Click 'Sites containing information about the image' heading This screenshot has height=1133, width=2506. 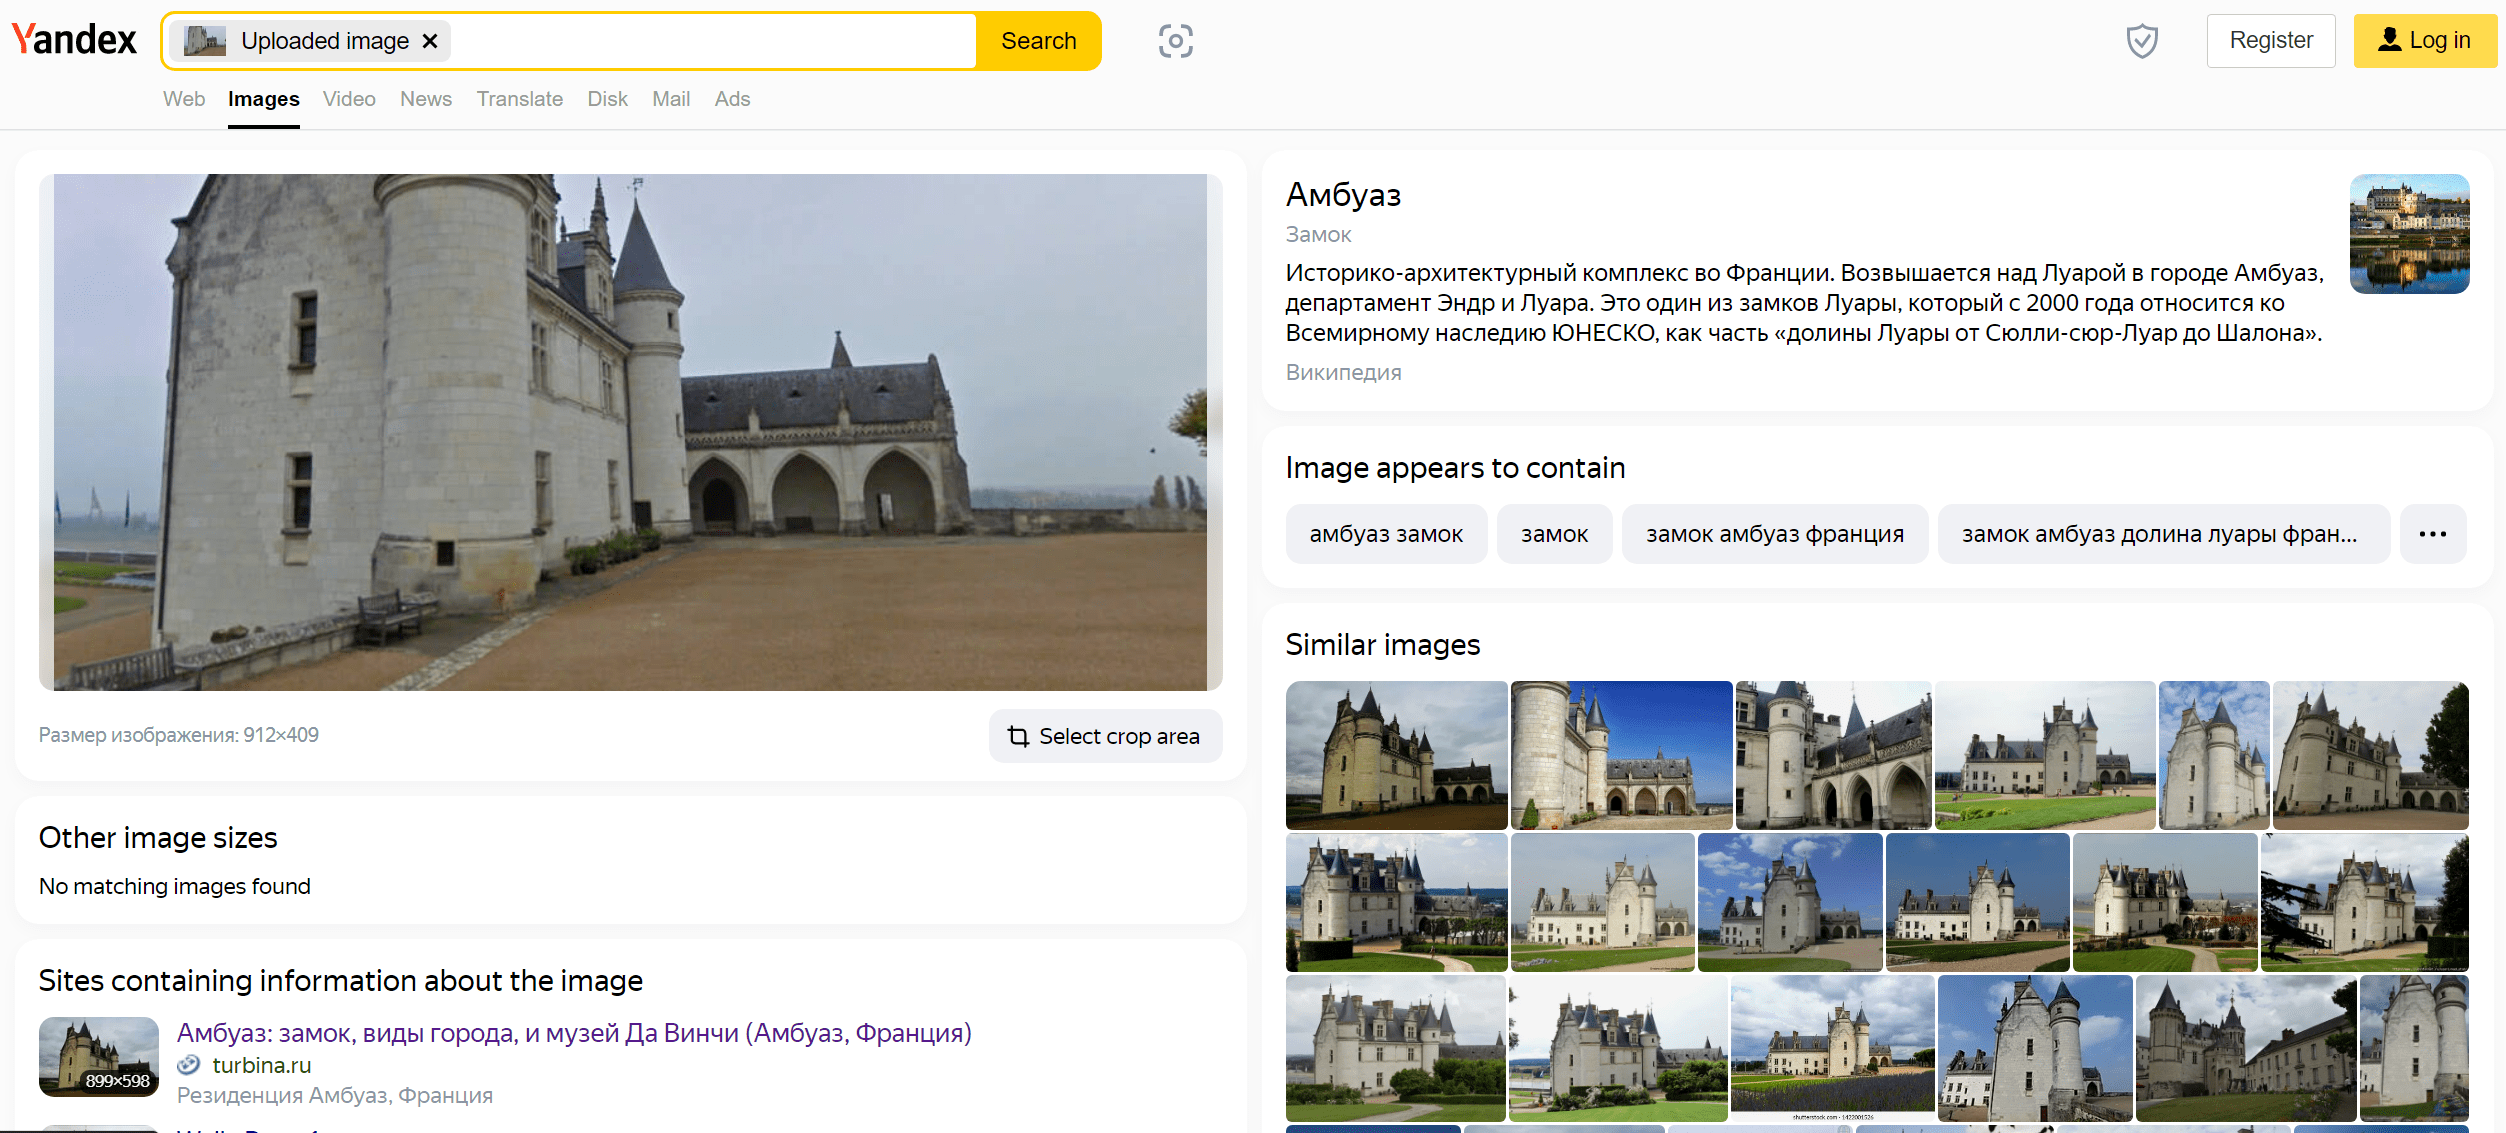click(341, 981)
